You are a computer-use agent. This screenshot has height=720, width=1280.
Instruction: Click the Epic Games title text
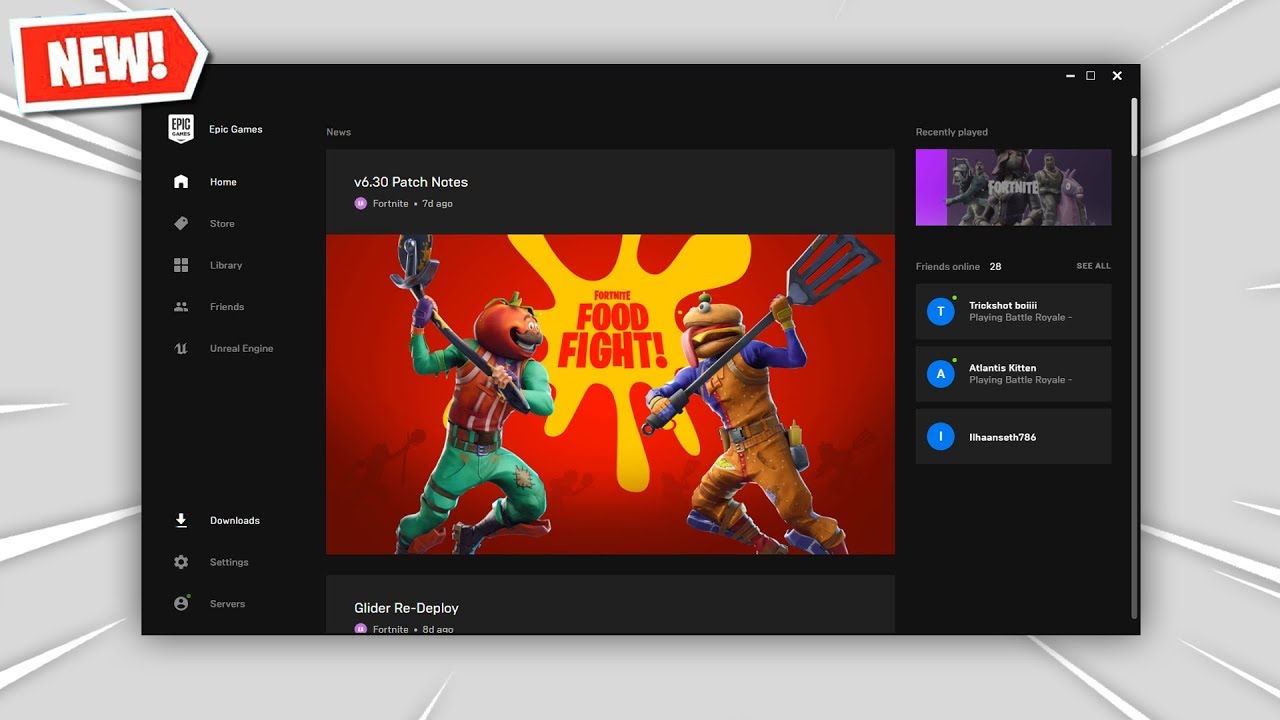tap(235, 129)
